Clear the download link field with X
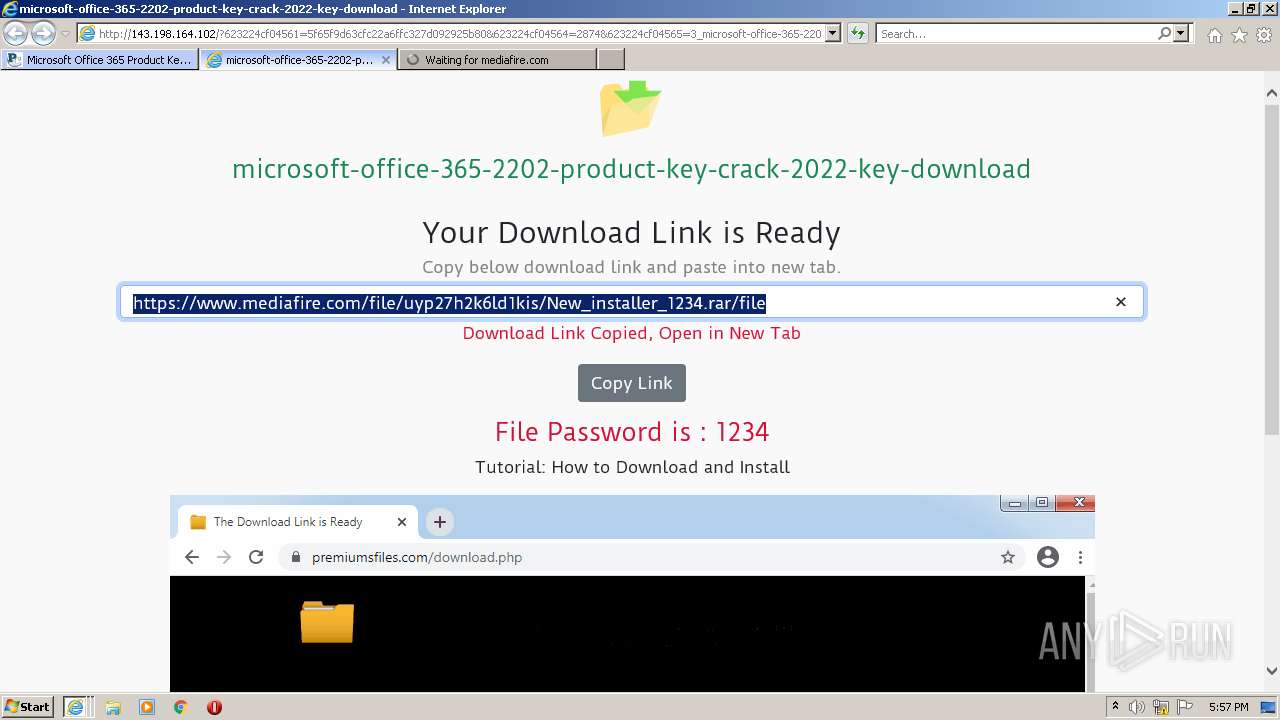This screenshot has height=720, width=1280. tap(1121, 302)
